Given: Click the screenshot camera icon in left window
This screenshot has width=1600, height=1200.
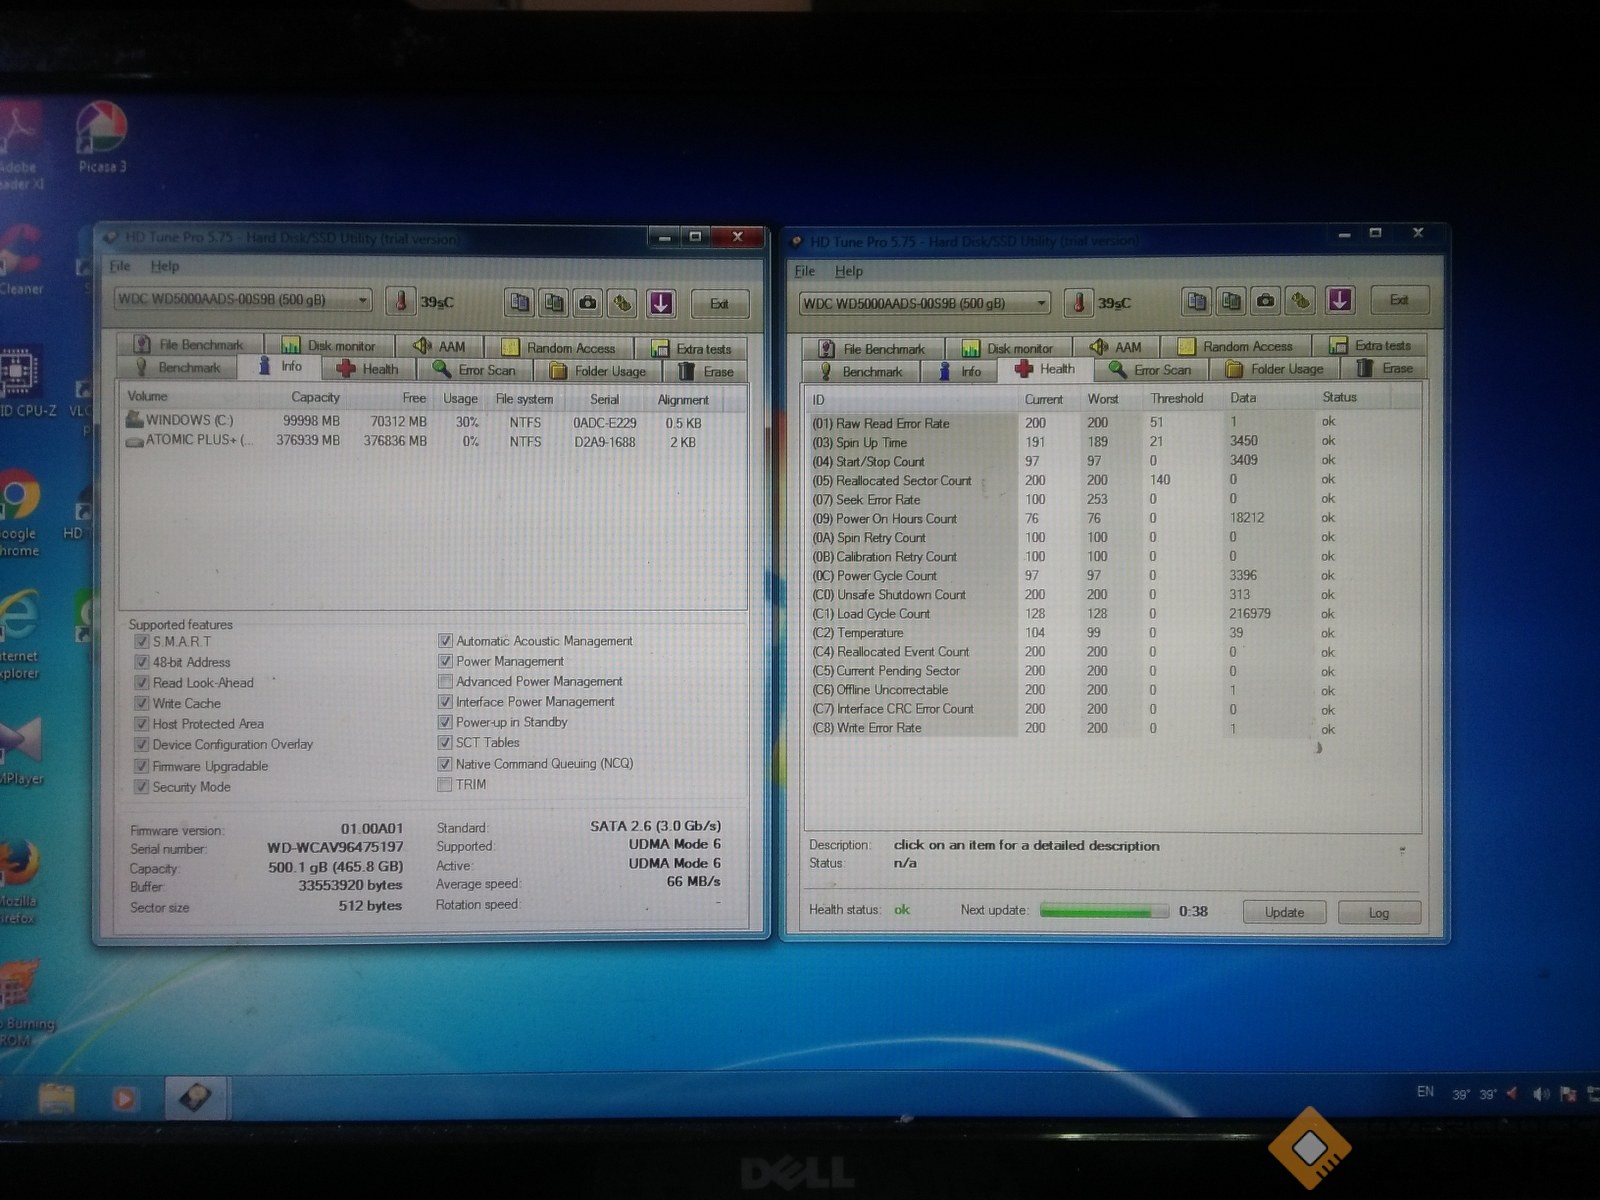Looking at the screenshot, I should coord(588,302).
